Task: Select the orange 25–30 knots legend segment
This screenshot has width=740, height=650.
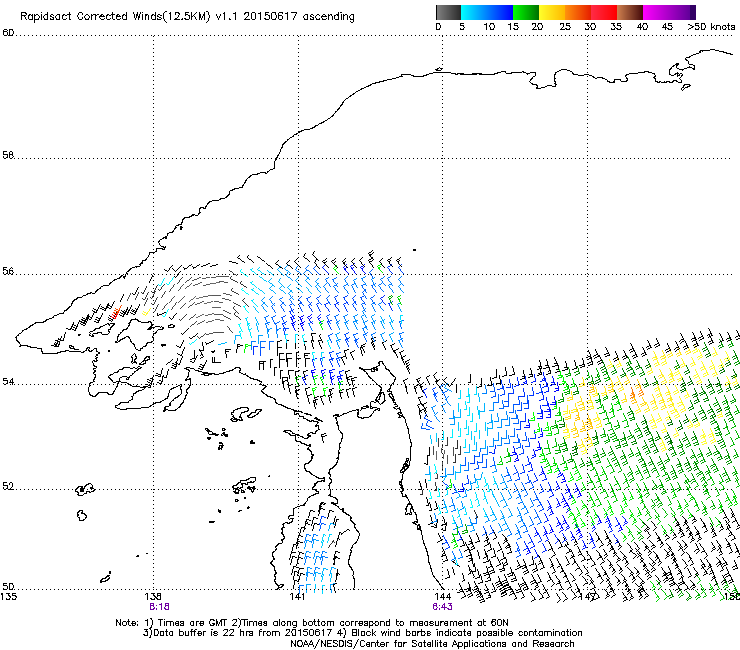Action: (x=578, y=12)
